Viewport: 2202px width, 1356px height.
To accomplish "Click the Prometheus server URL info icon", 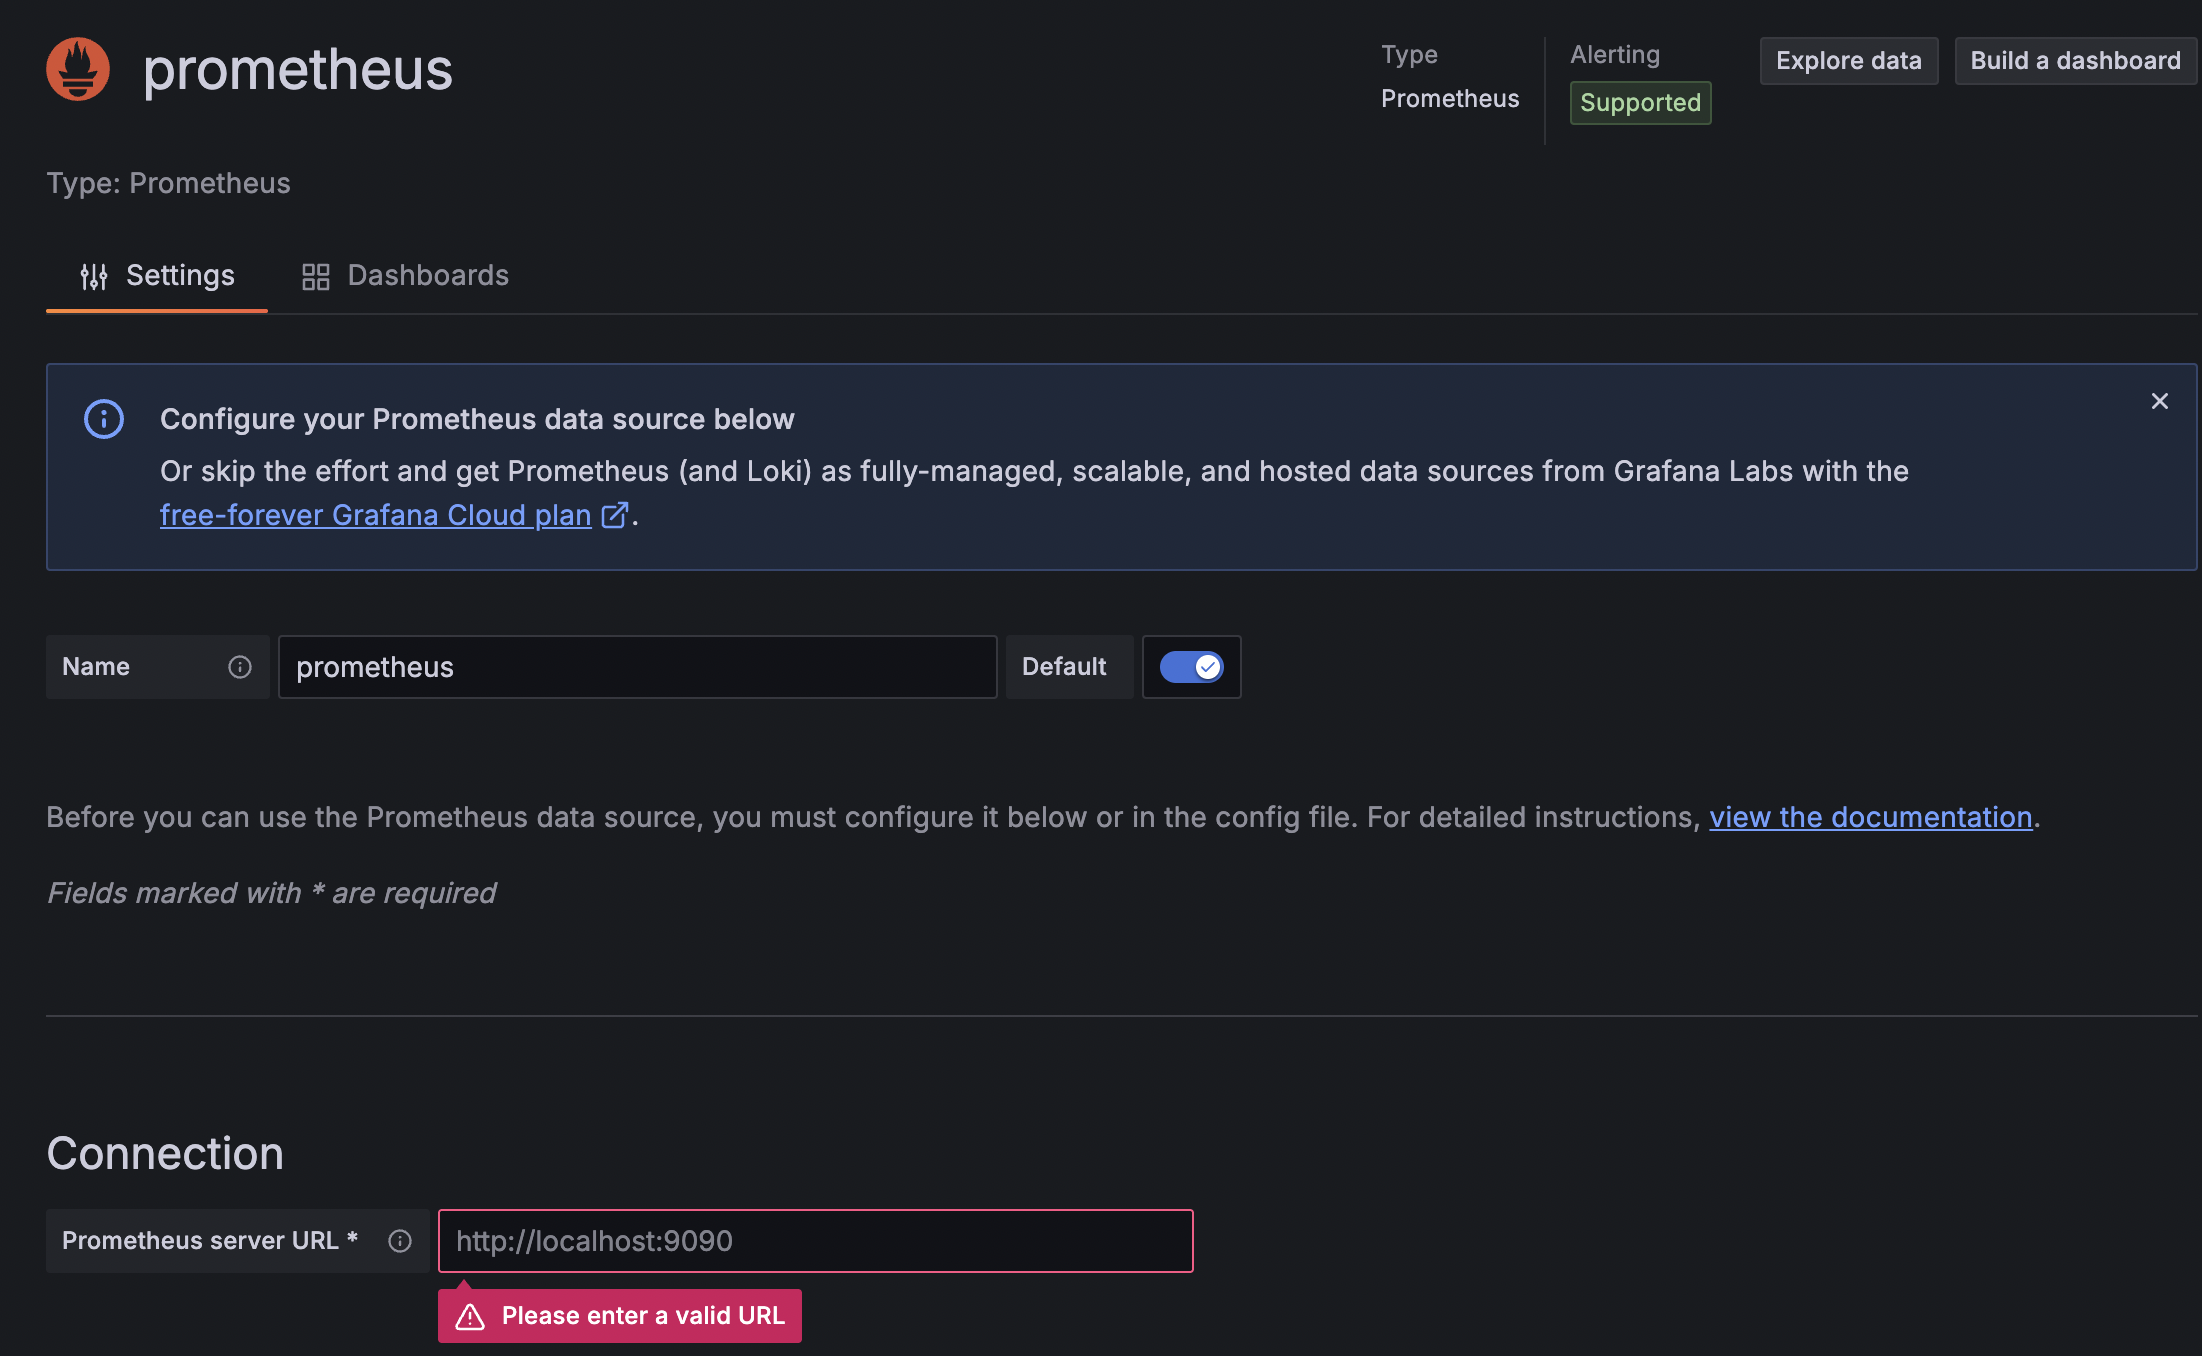I will pyautogui.click(x=400, y=1241).
